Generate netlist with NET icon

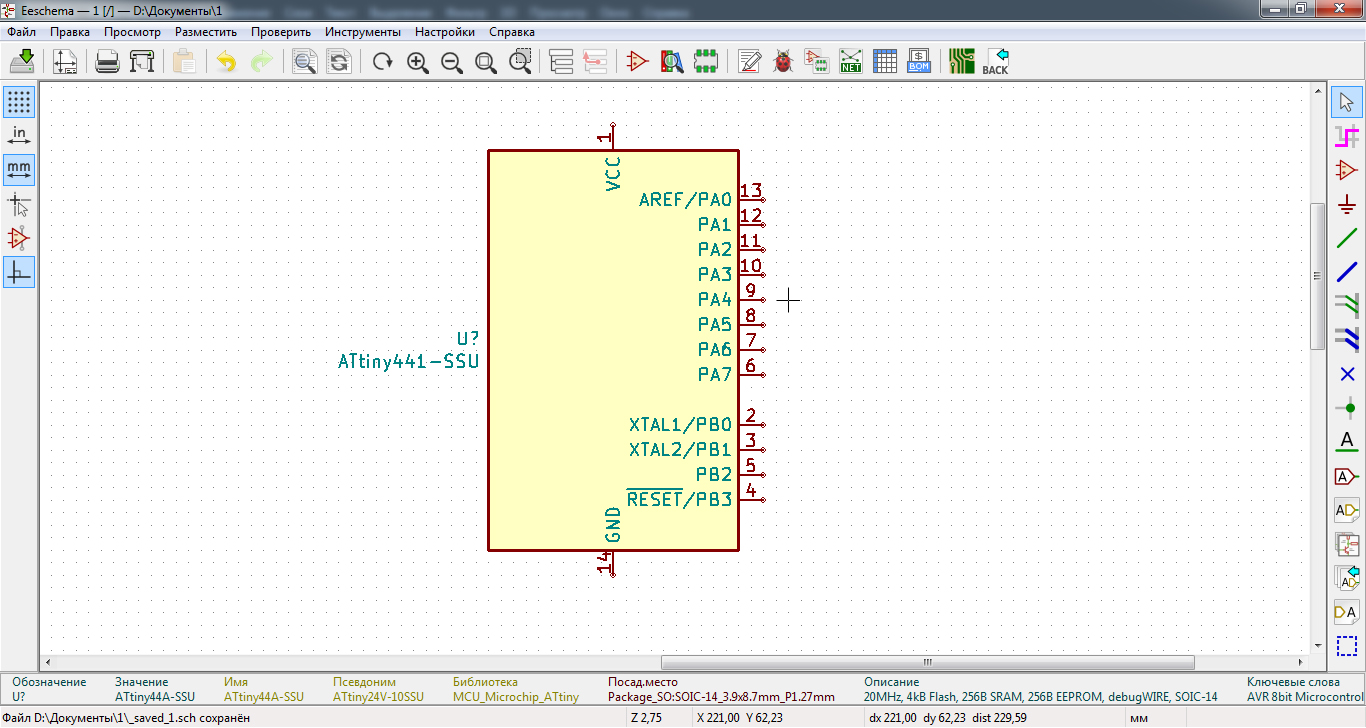pos(851,62)
